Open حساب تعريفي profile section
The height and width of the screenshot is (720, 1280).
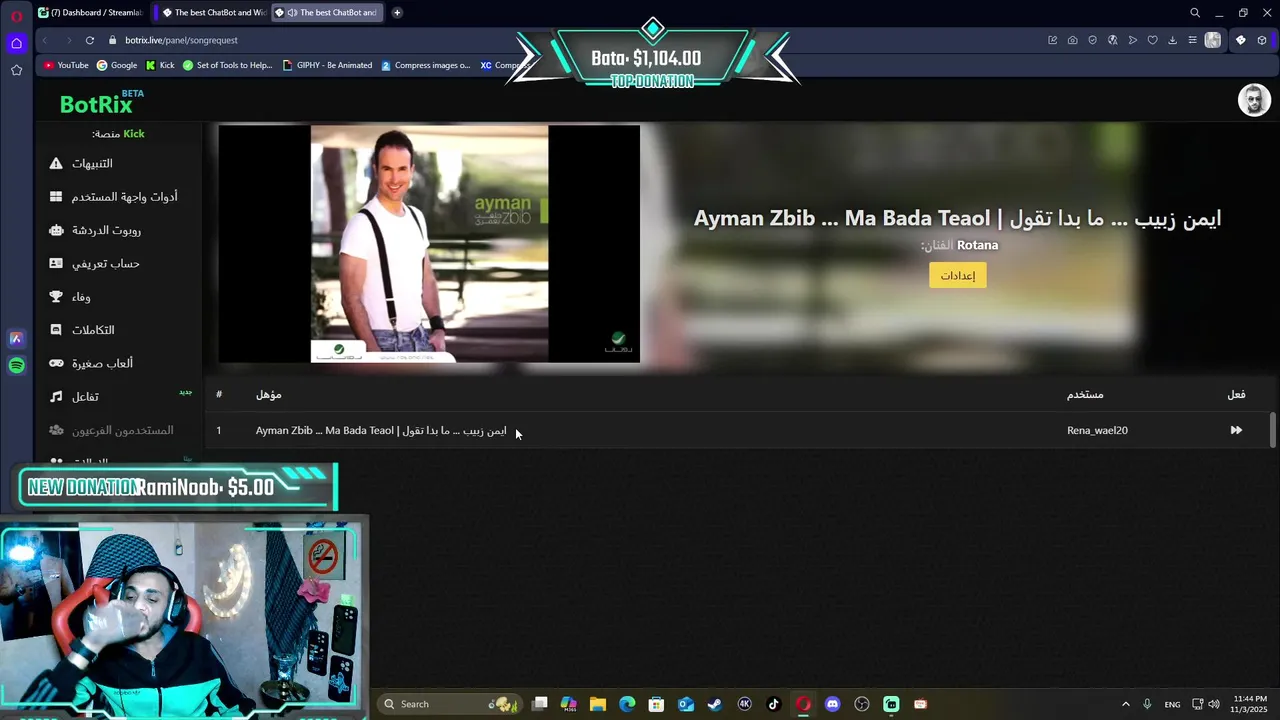pyautogui.click(x=106, y=263)
